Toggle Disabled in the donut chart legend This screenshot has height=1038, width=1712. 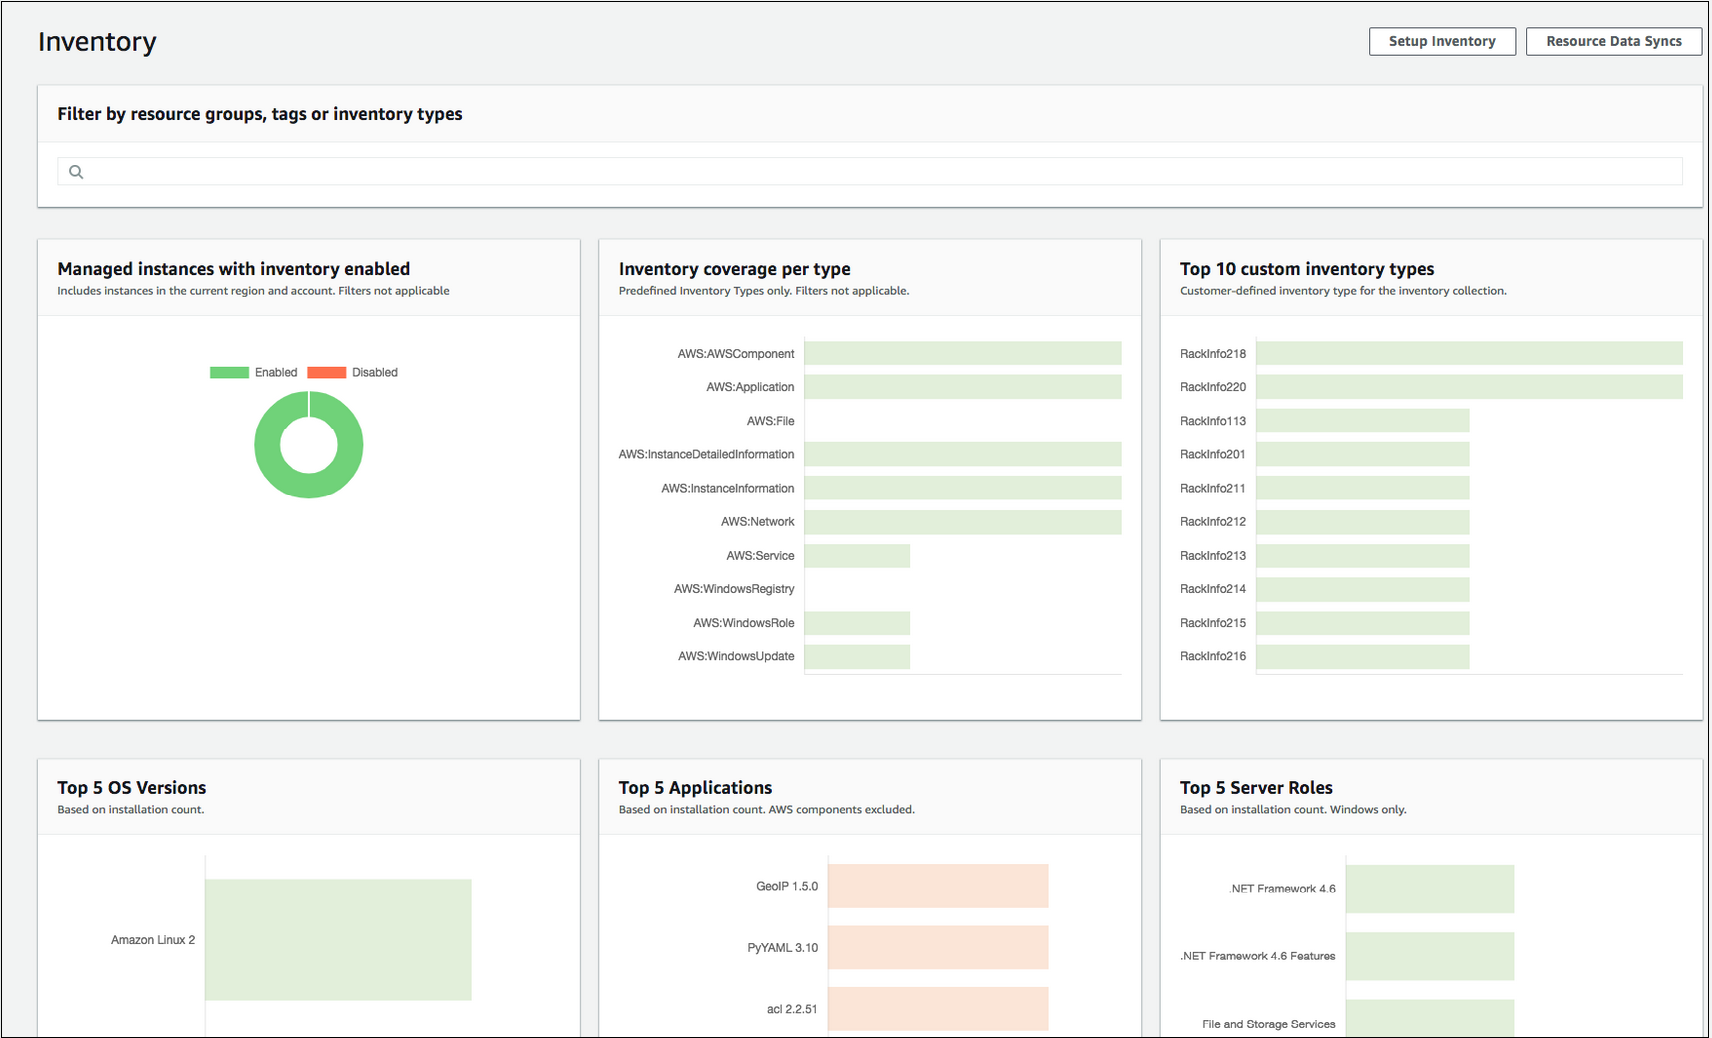(x=374, y=372)
